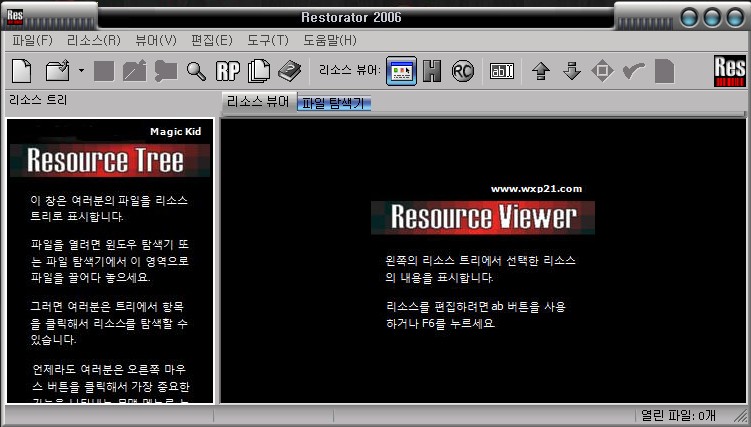The width and height of the screenshot is (751, 427).
Task: Click the Res app icon in title bar
Action: (15, 18)
